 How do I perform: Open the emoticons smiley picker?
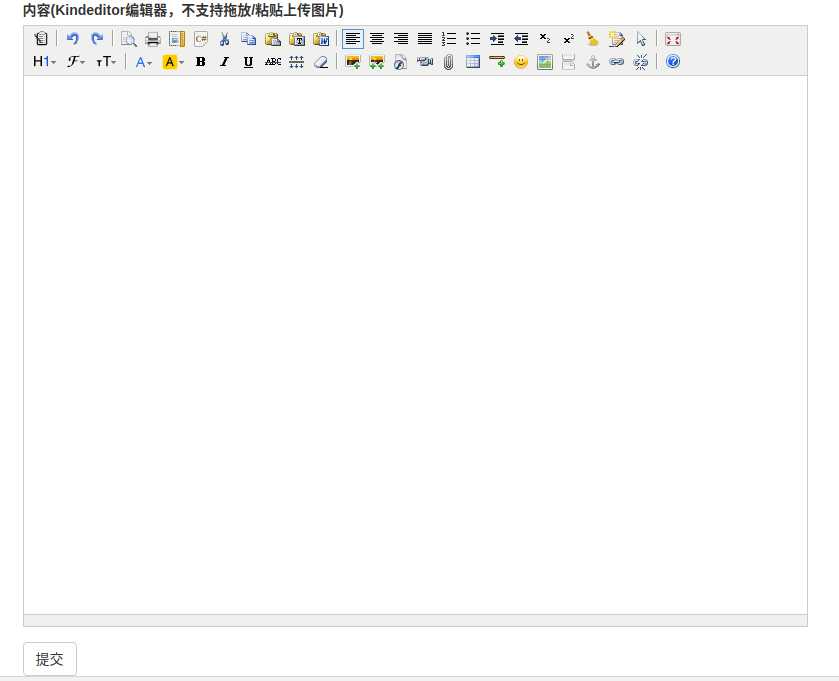tap(521, 62)
